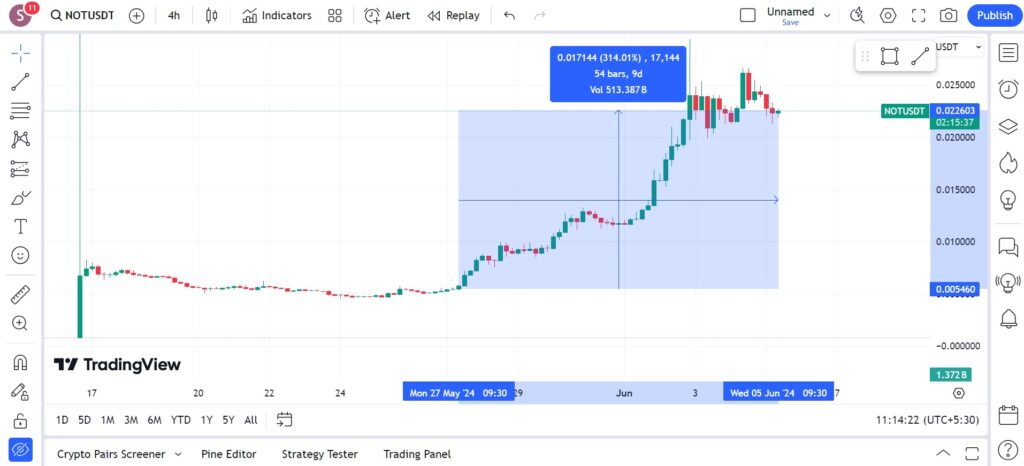Toggle lock all drawing tools
1024x466 pixels.
pyautogui.click(x=20, y=420)
